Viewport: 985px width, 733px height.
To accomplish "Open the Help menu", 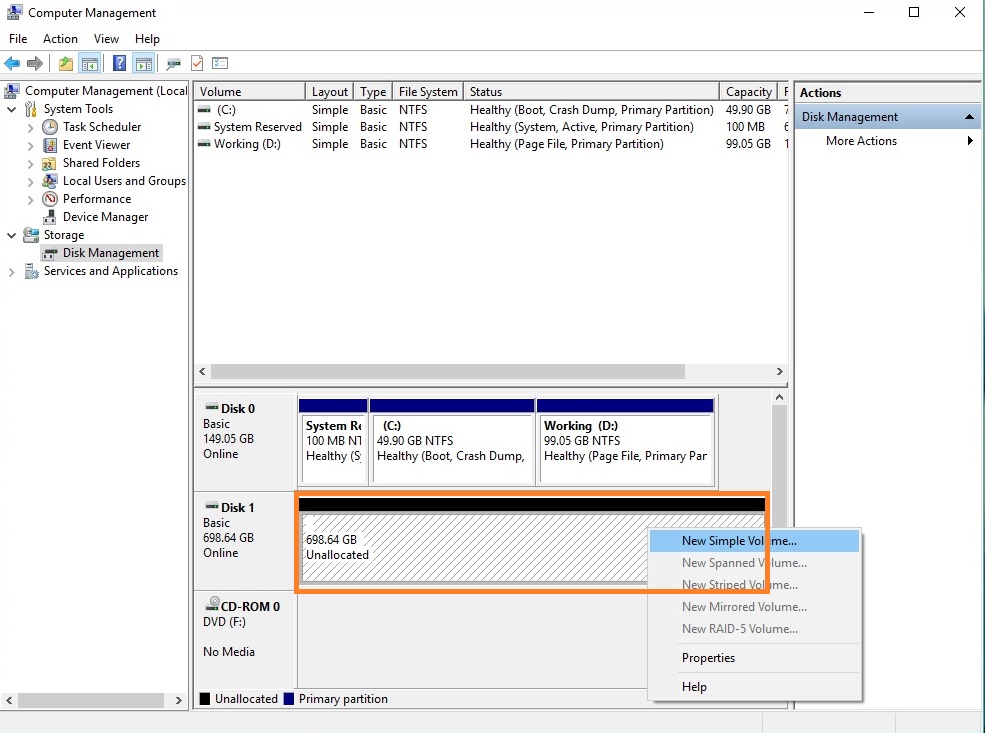I will pyautogui.click(x=147, y=39).
